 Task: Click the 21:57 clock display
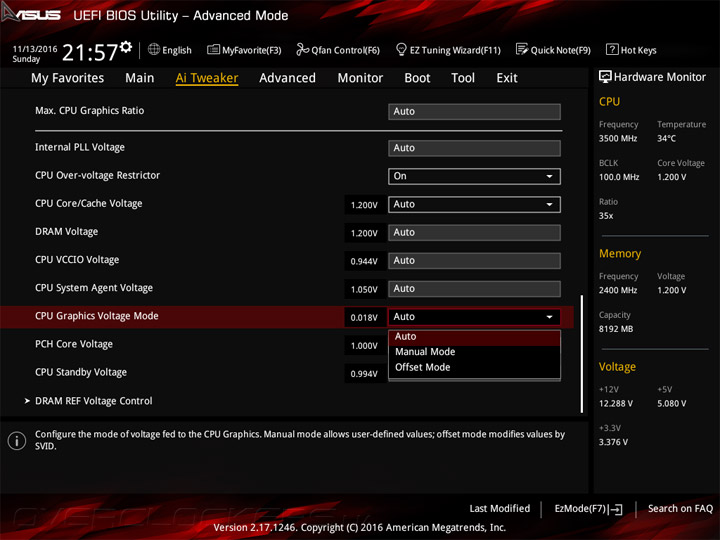(x=90, y=52)
